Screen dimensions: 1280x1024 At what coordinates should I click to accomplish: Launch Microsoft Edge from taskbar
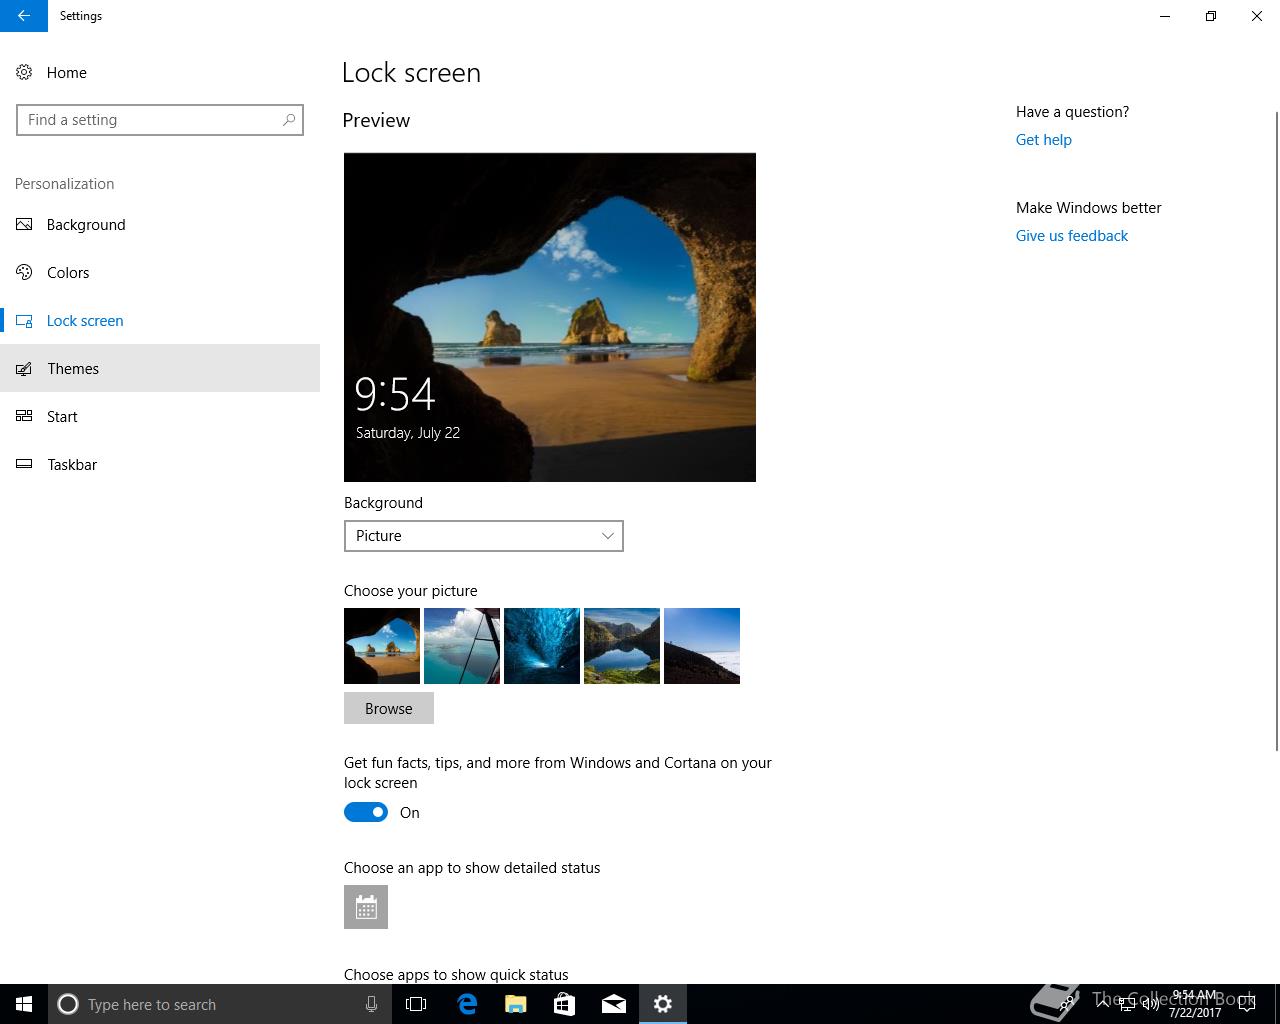[467, 1004]
